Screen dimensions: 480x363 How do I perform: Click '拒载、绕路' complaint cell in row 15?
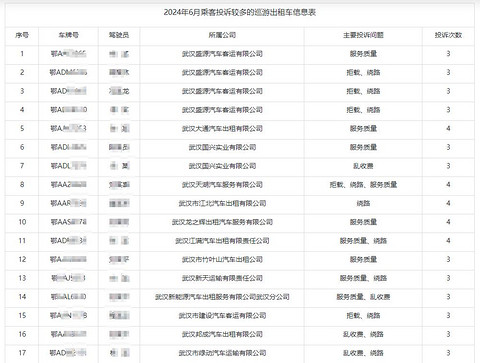point(363,315)
